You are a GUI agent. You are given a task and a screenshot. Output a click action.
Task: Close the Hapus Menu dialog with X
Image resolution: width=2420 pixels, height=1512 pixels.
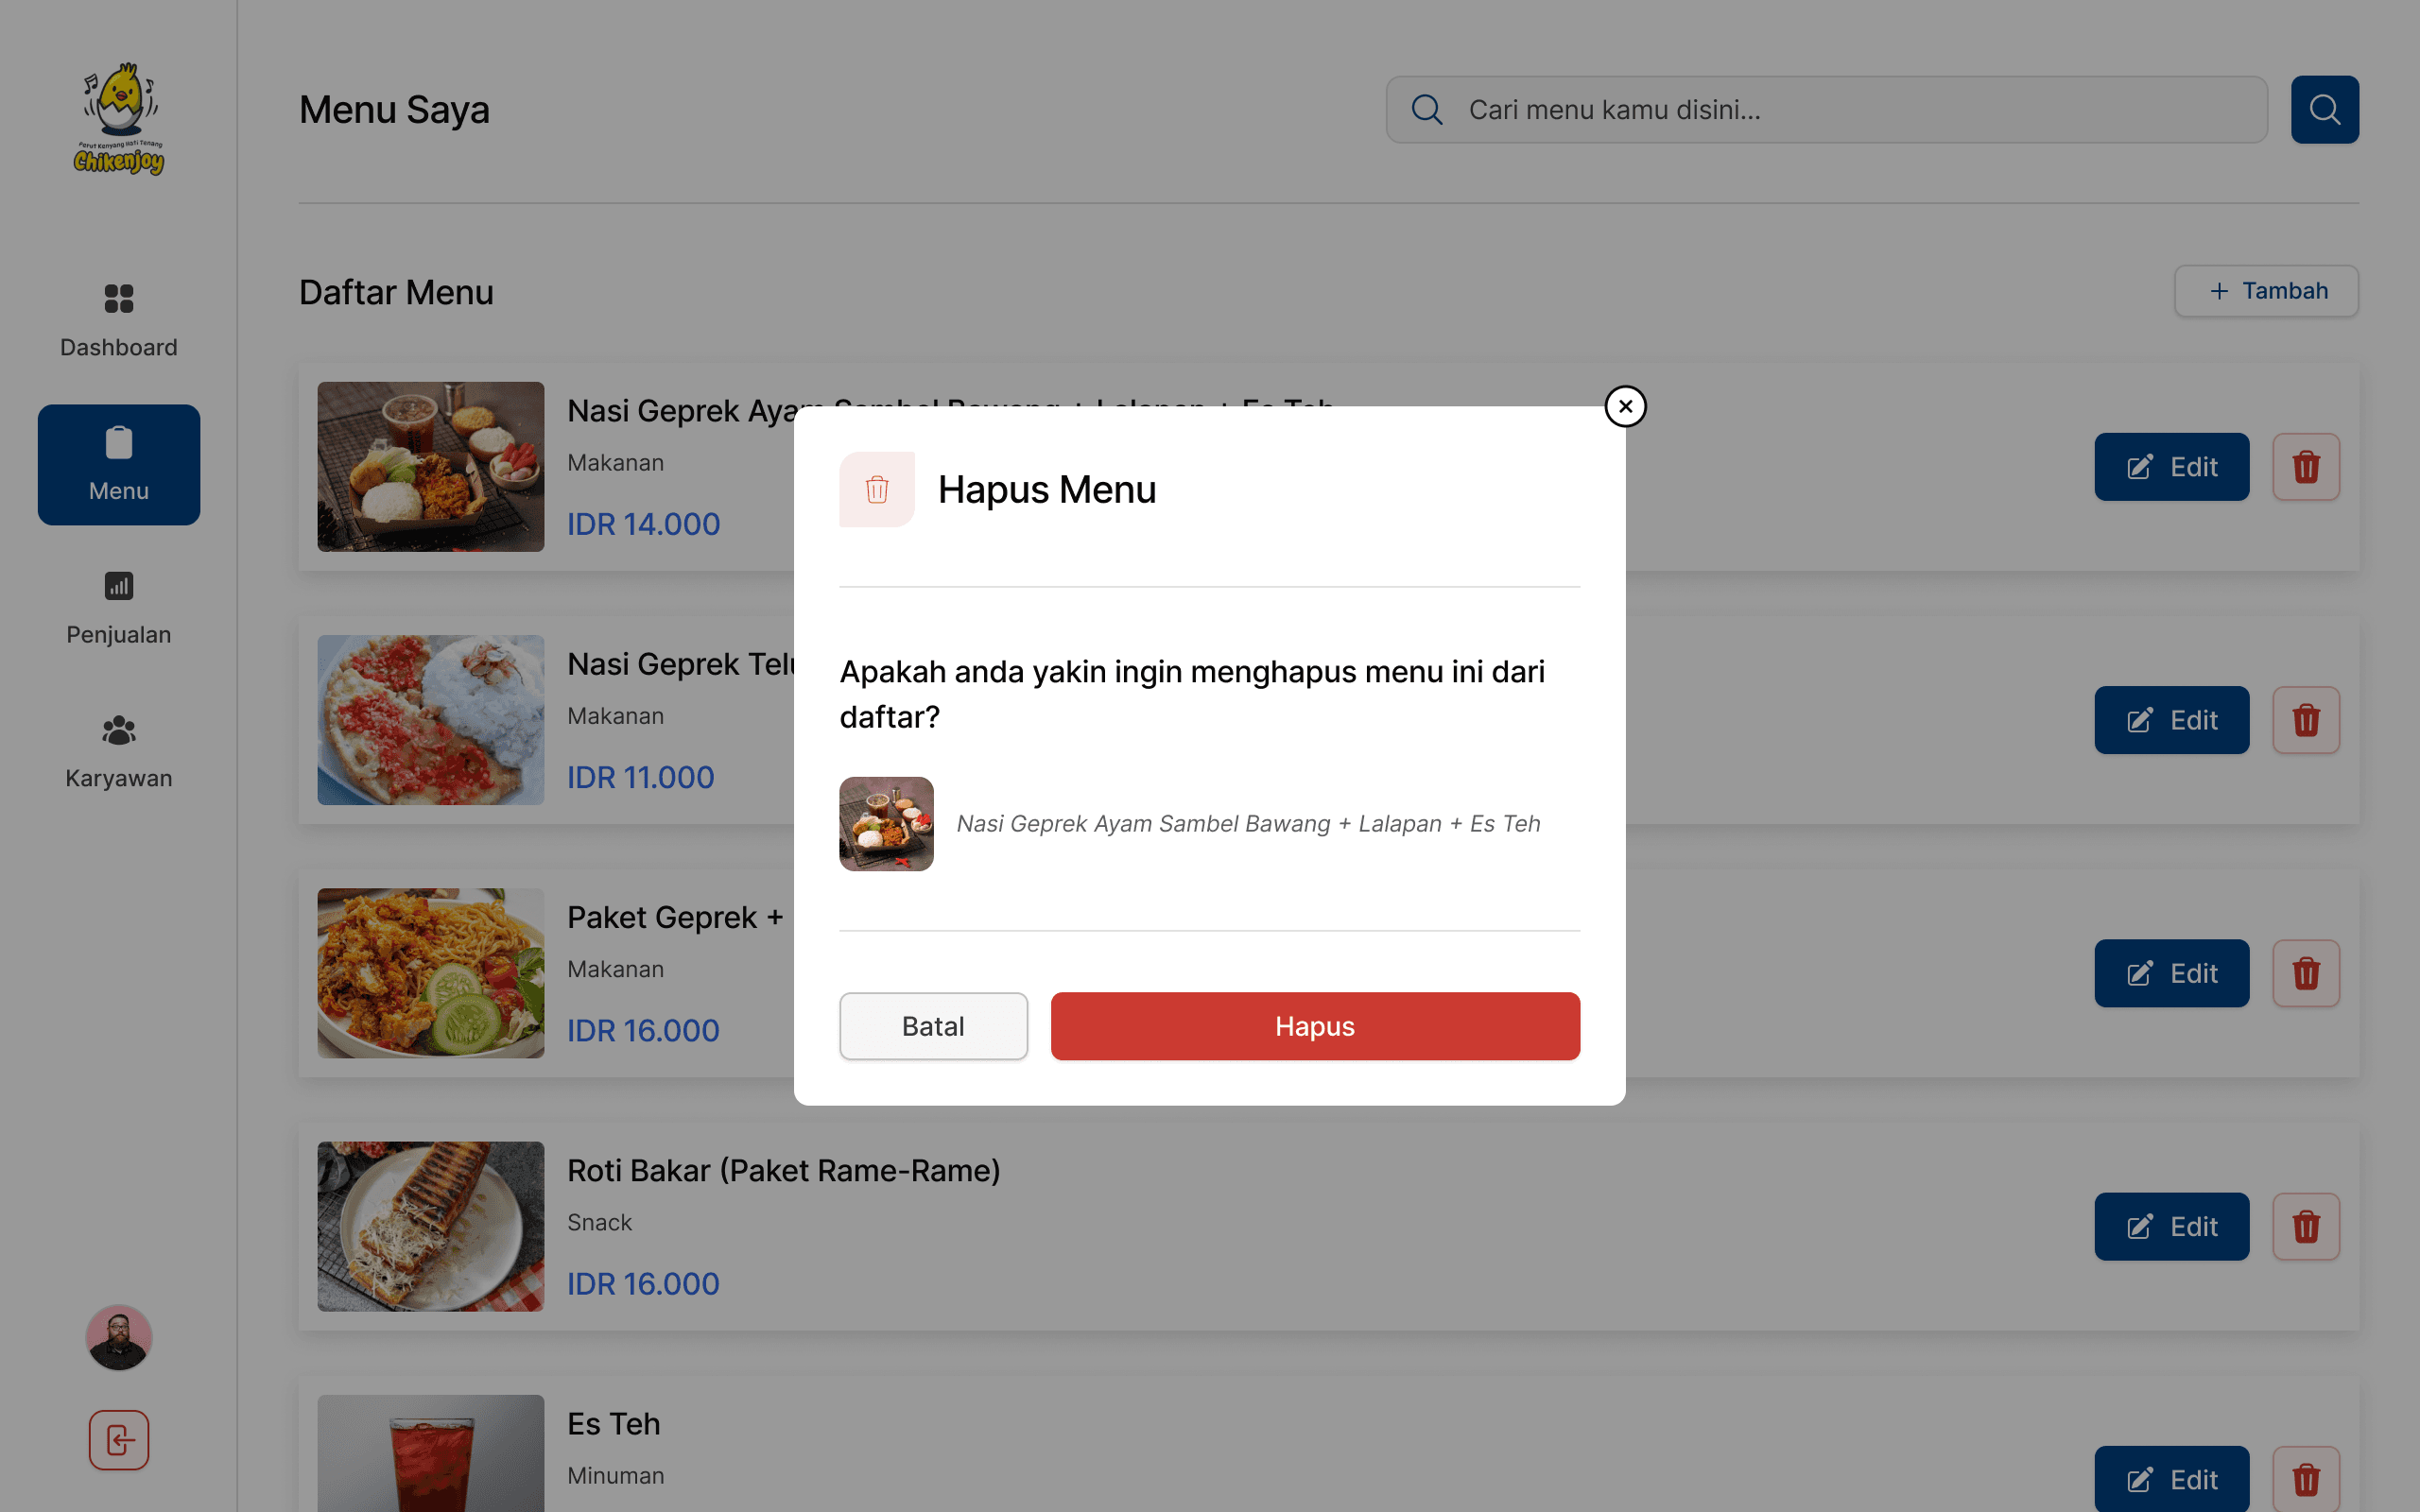(1625, 406)
